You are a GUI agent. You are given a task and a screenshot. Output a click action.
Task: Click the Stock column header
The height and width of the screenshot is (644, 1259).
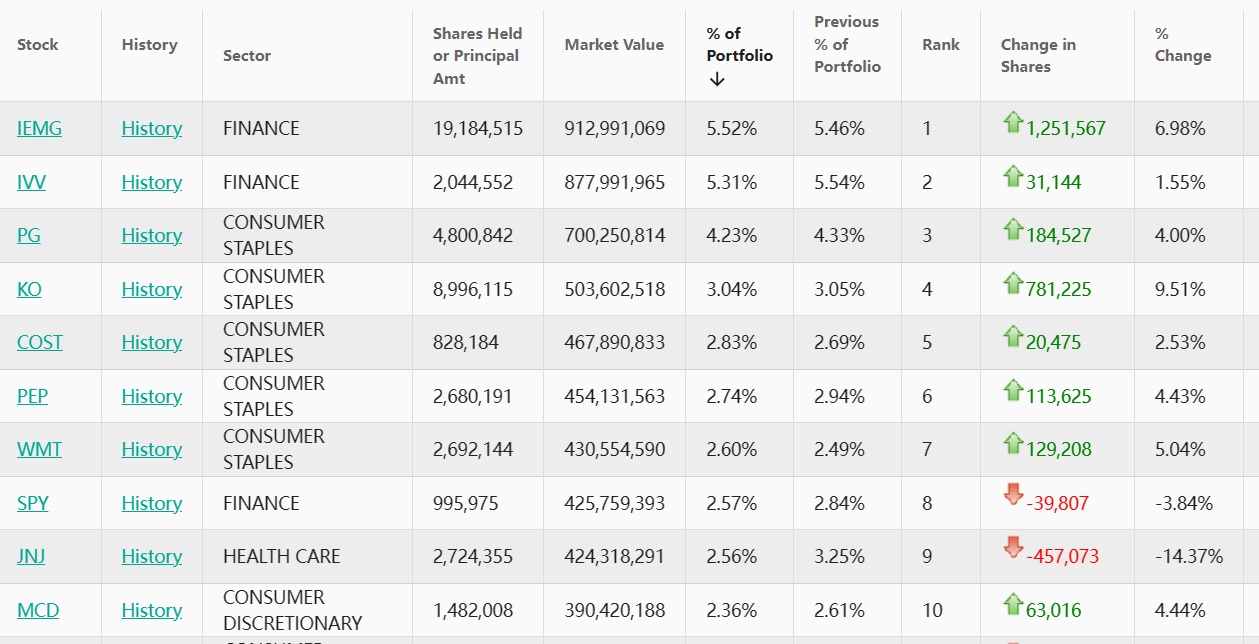38,45
